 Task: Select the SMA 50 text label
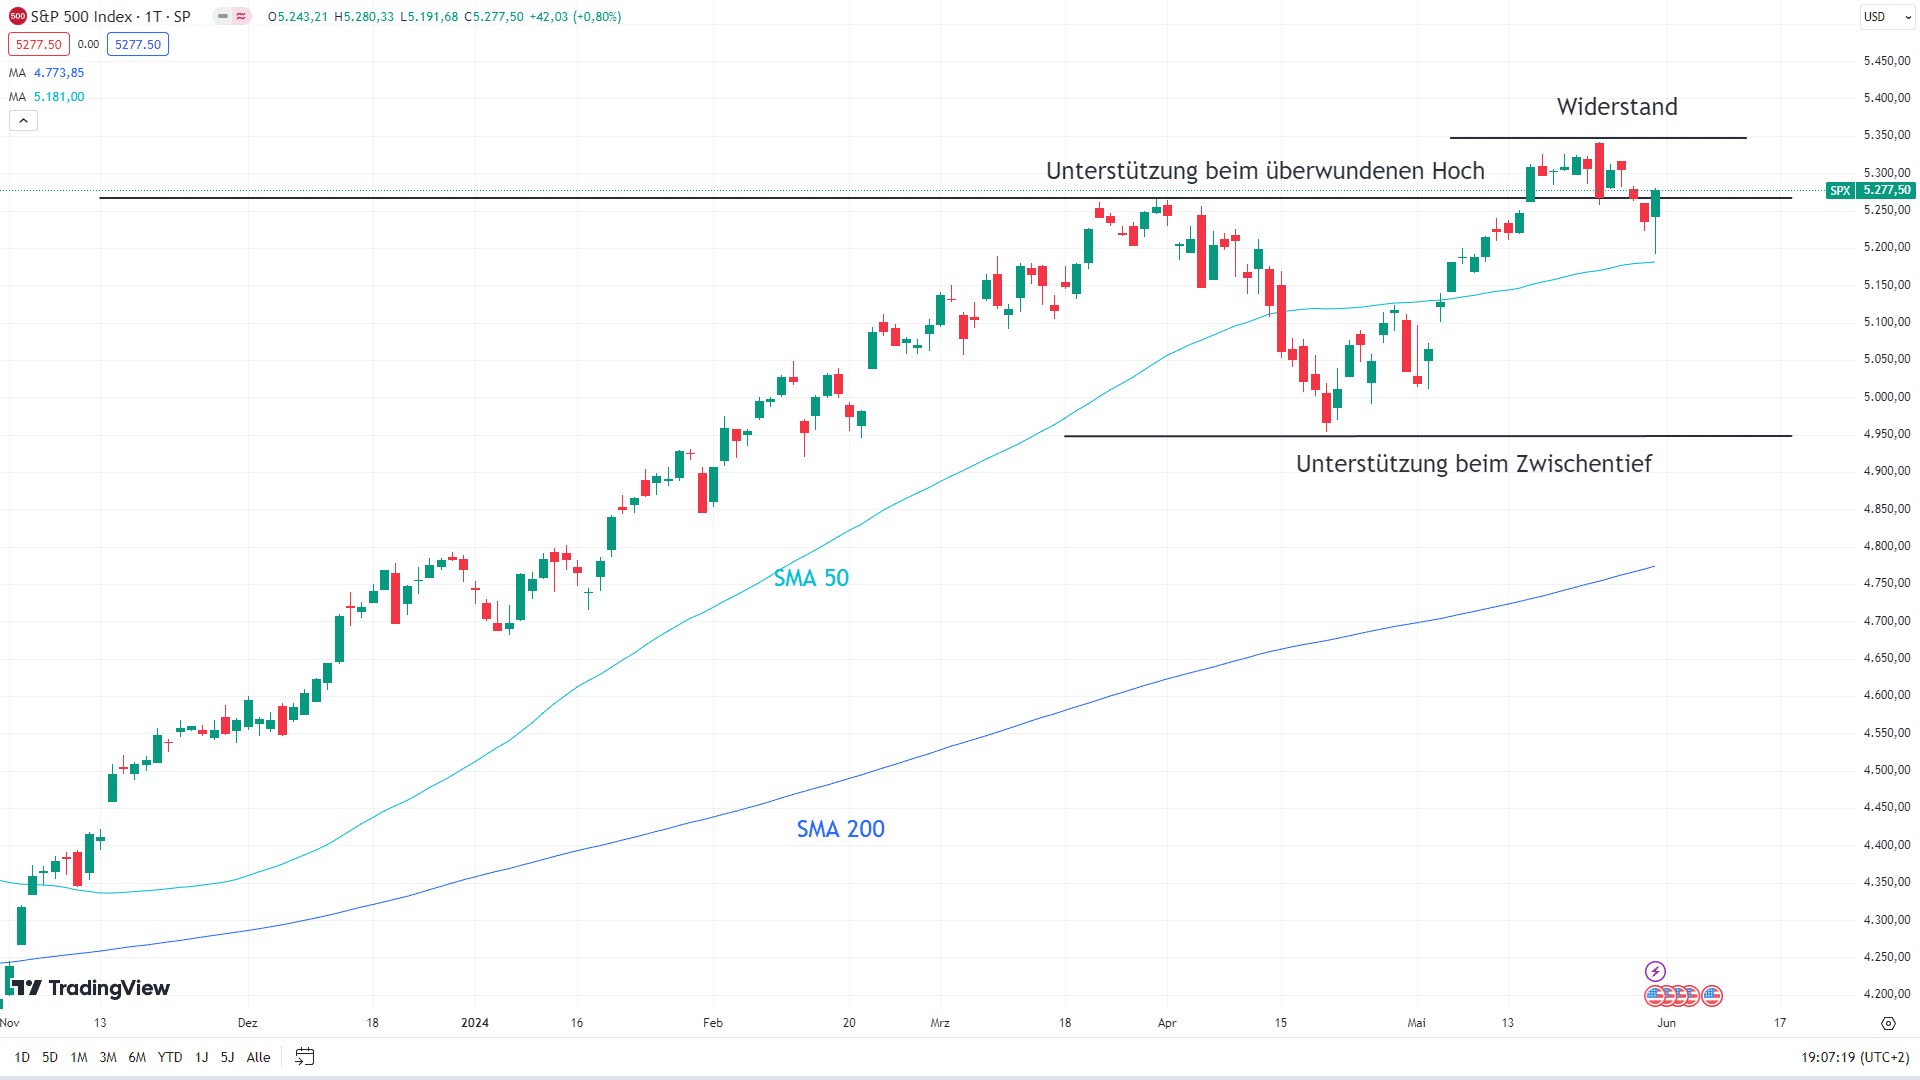pyautogui.click(x=811, y=578)
